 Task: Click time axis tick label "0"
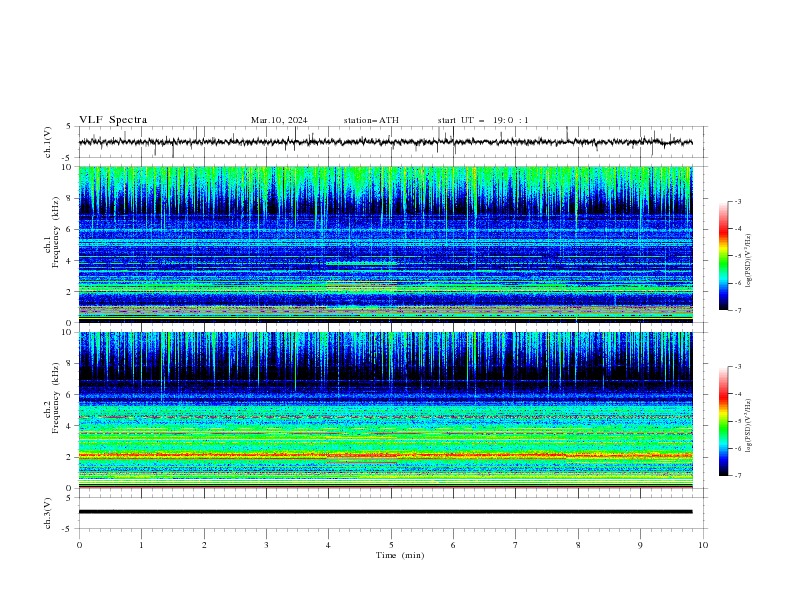(x=79, y=545)
